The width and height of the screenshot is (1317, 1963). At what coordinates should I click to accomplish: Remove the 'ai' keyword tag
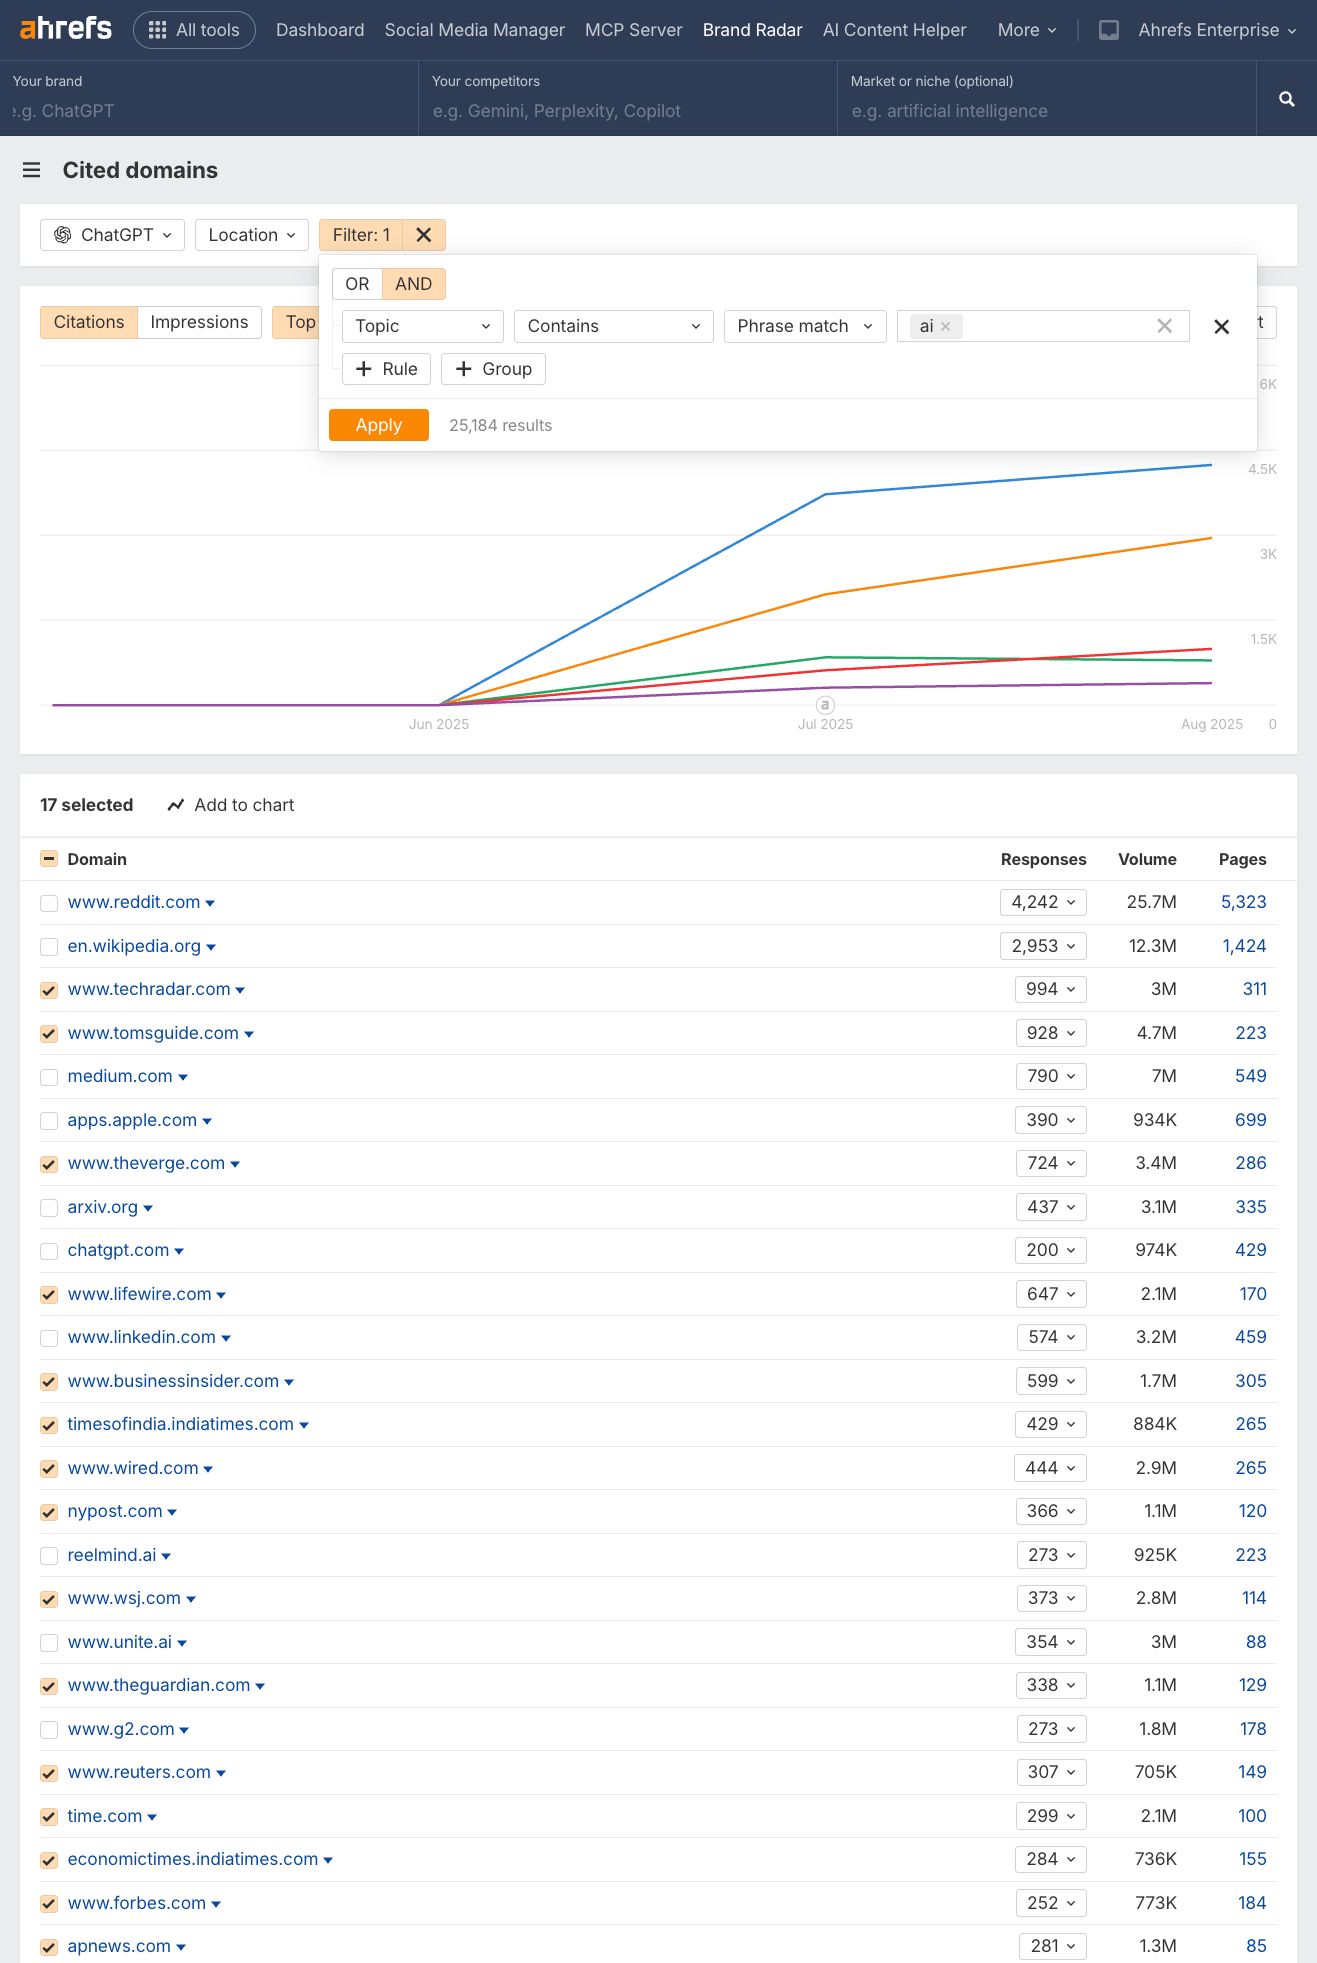pyautogui.click(x=945, y=327)
